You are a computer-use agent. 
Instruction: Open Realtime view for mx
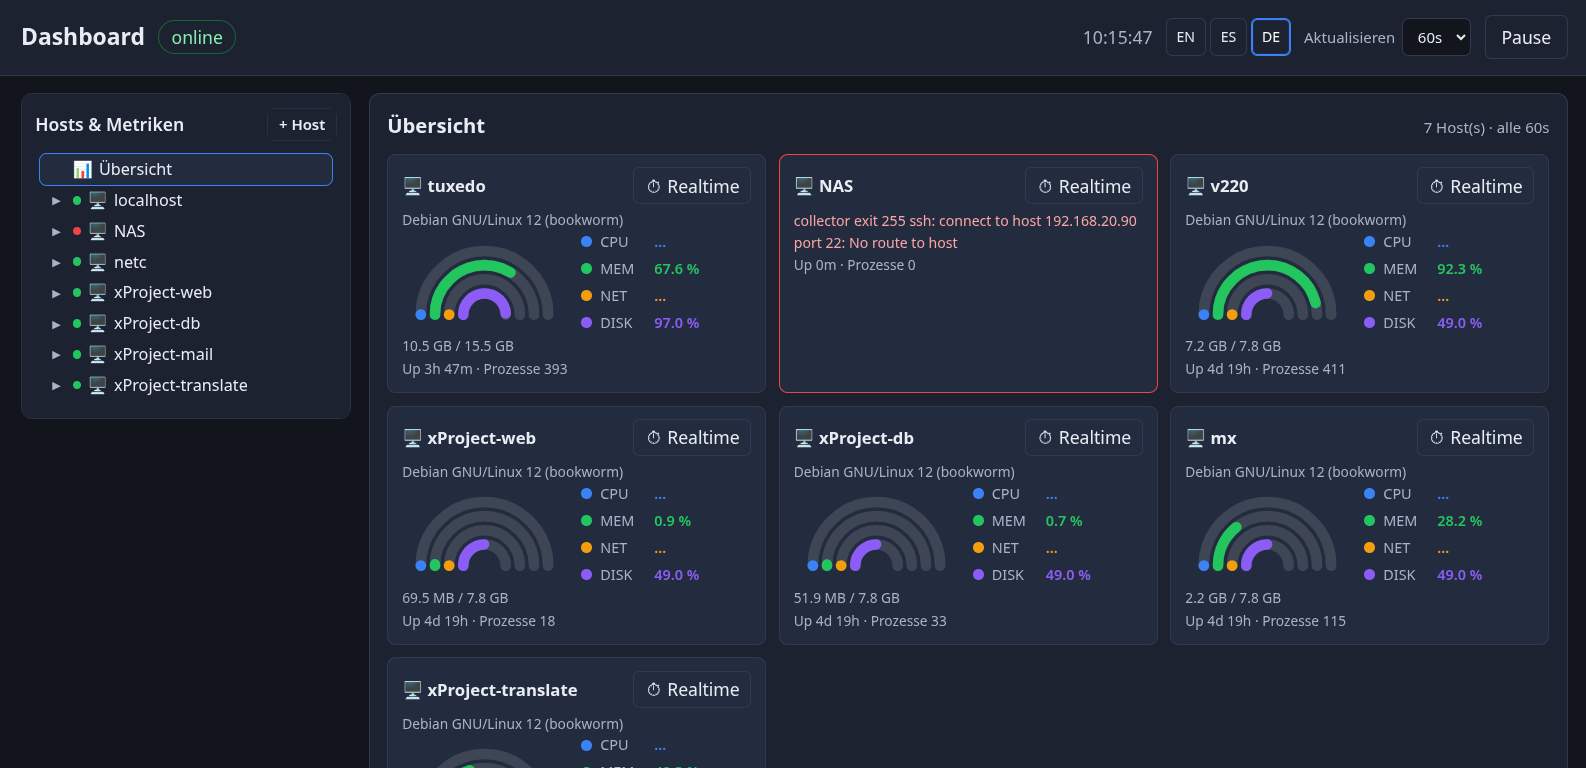[x=1475, y=438]
